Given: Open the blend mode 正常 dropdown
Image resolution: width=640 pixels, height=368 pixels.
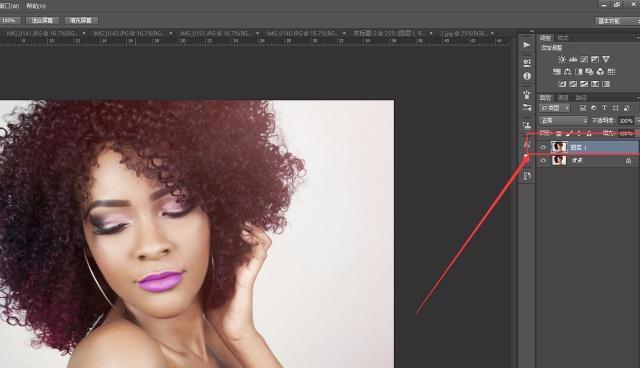Looking at the screenshot, I should coord(563,120).
